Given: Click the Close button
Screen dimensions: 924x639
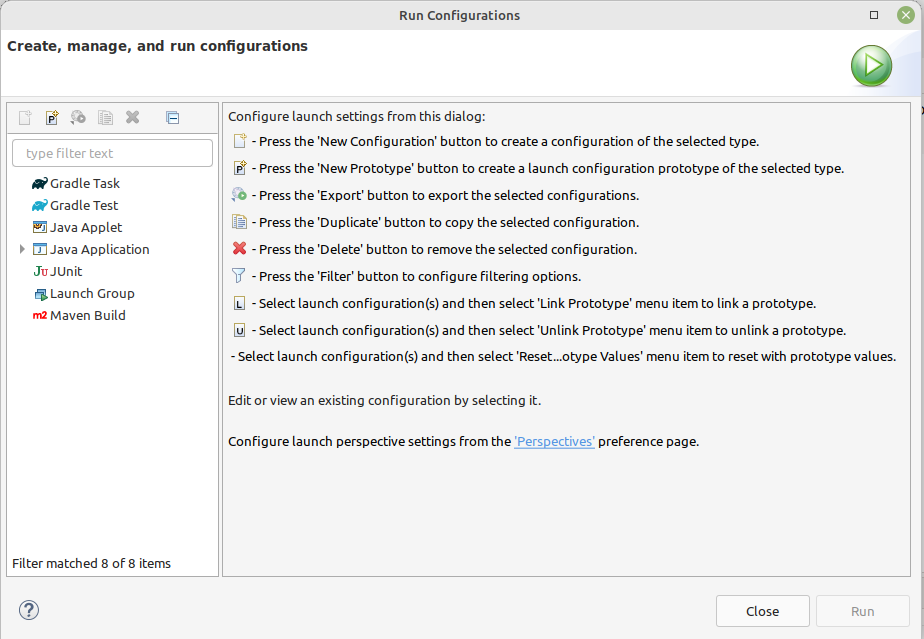Looking at the screenshot, I should (763, 611).
